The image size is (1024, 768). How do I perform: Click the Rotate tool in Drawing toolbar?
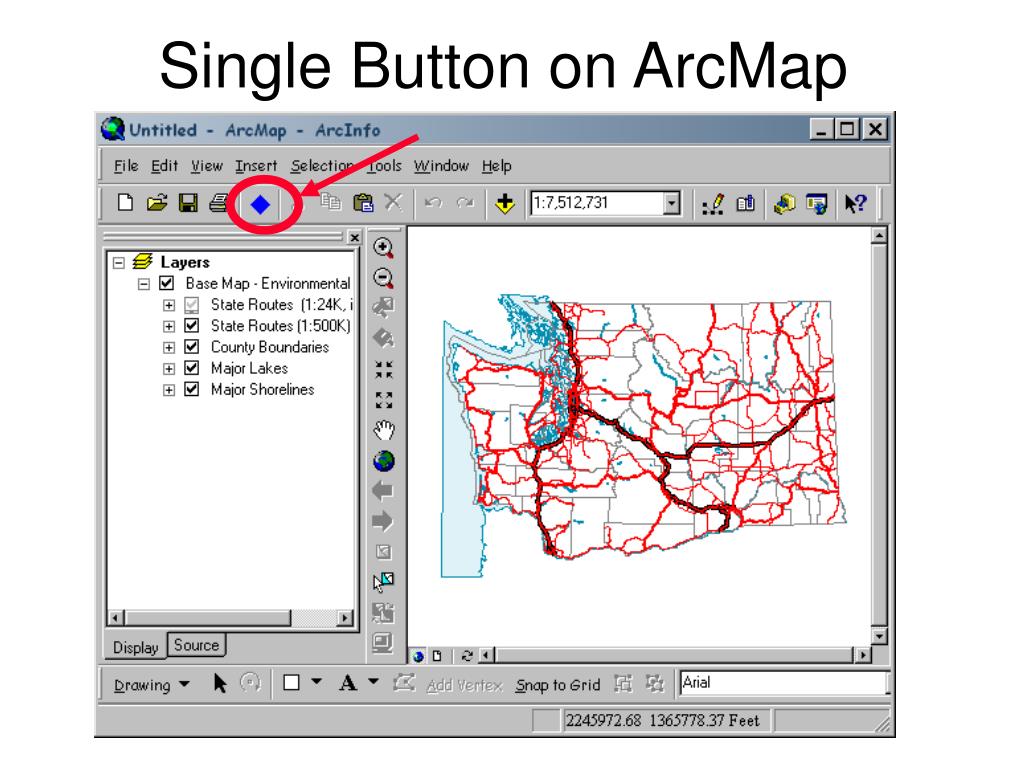(250, 682)
